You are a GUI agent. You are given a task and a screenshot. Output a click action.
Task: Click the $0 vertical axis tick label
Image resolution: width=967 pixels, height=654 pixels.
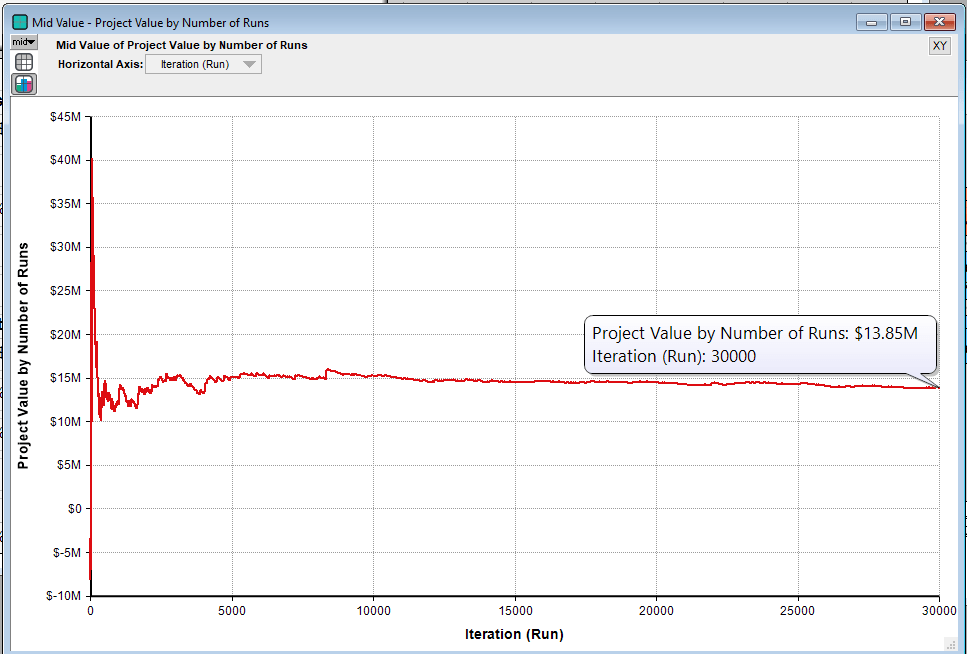[x=72, y=509]
